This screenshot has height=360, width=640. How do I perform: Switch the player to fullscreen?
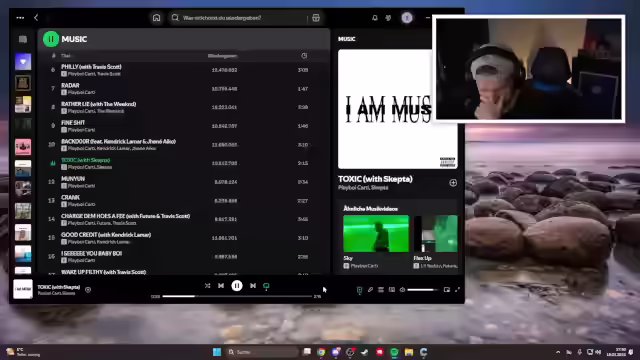[458, 290]
